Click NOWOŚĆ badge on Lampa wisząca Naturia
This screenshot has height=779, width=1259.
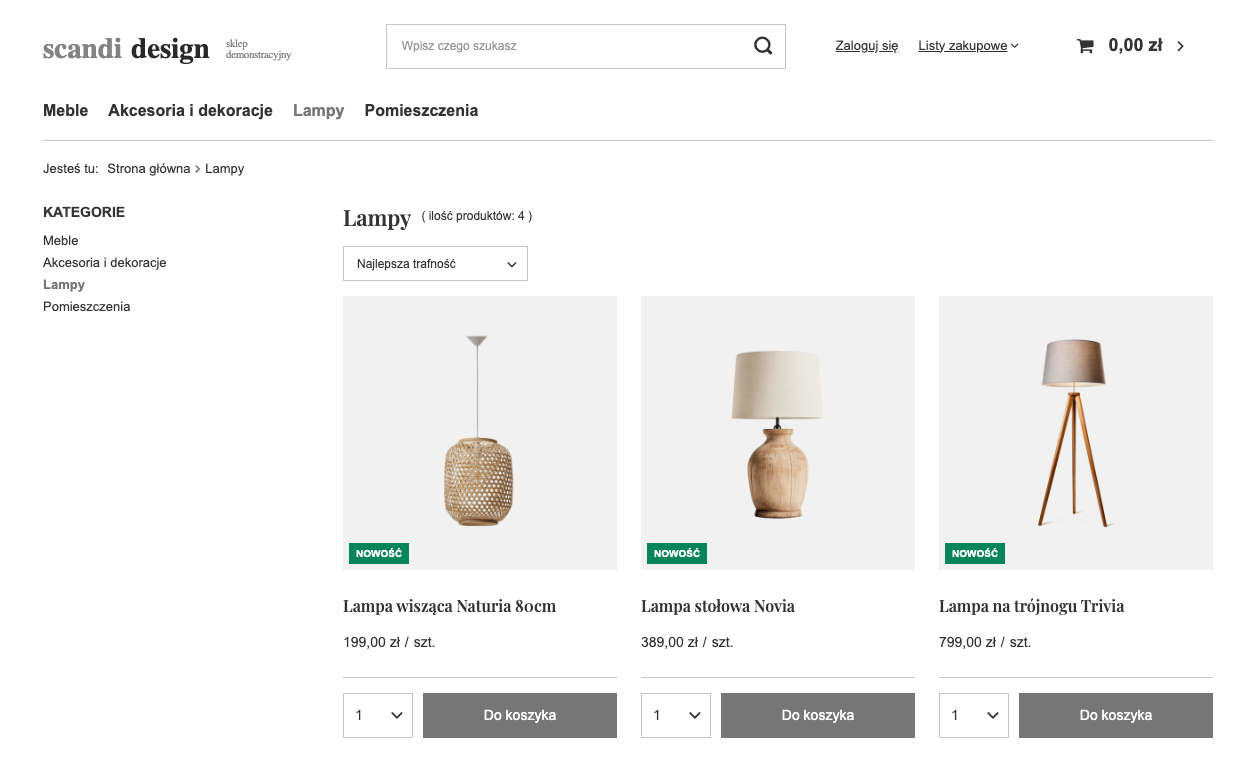(x=379, y=553)
